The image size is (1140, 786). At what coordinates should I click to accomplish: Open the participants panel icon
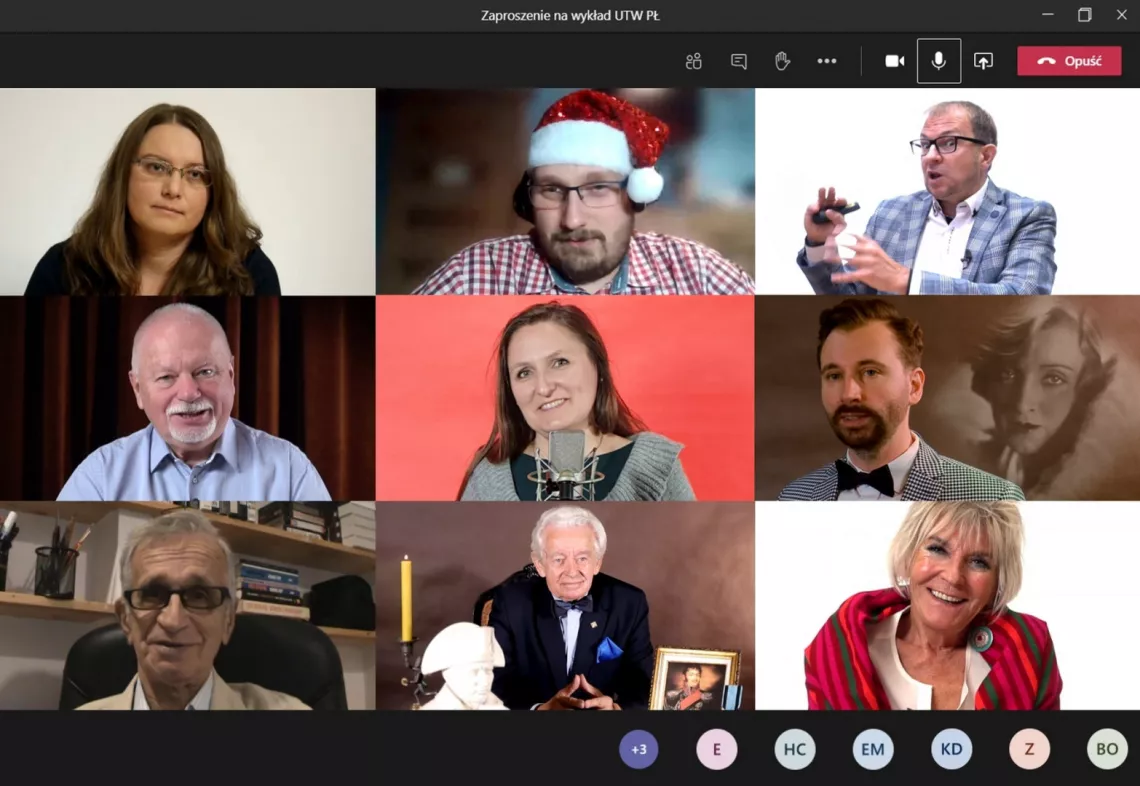point(693,61)
